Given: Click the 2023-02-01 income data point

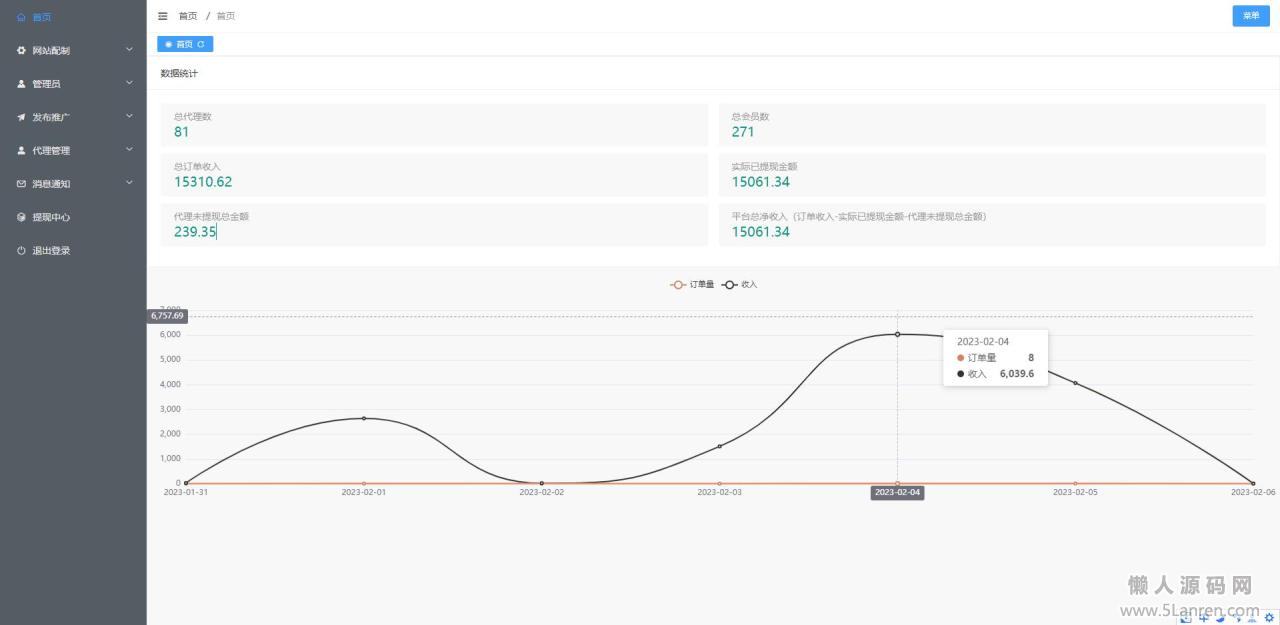Looking at the screenshot, I should click(363, 418).
